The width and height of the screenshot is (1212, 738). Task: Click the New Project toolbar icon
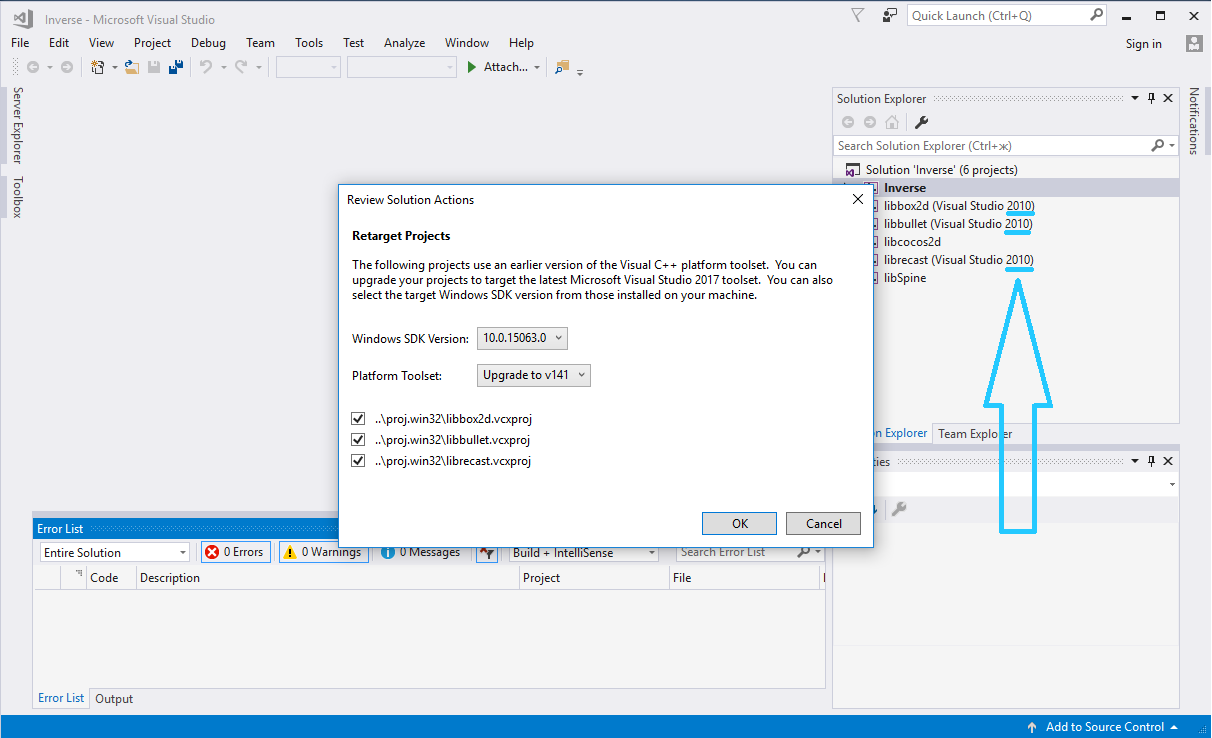(98, 67)
